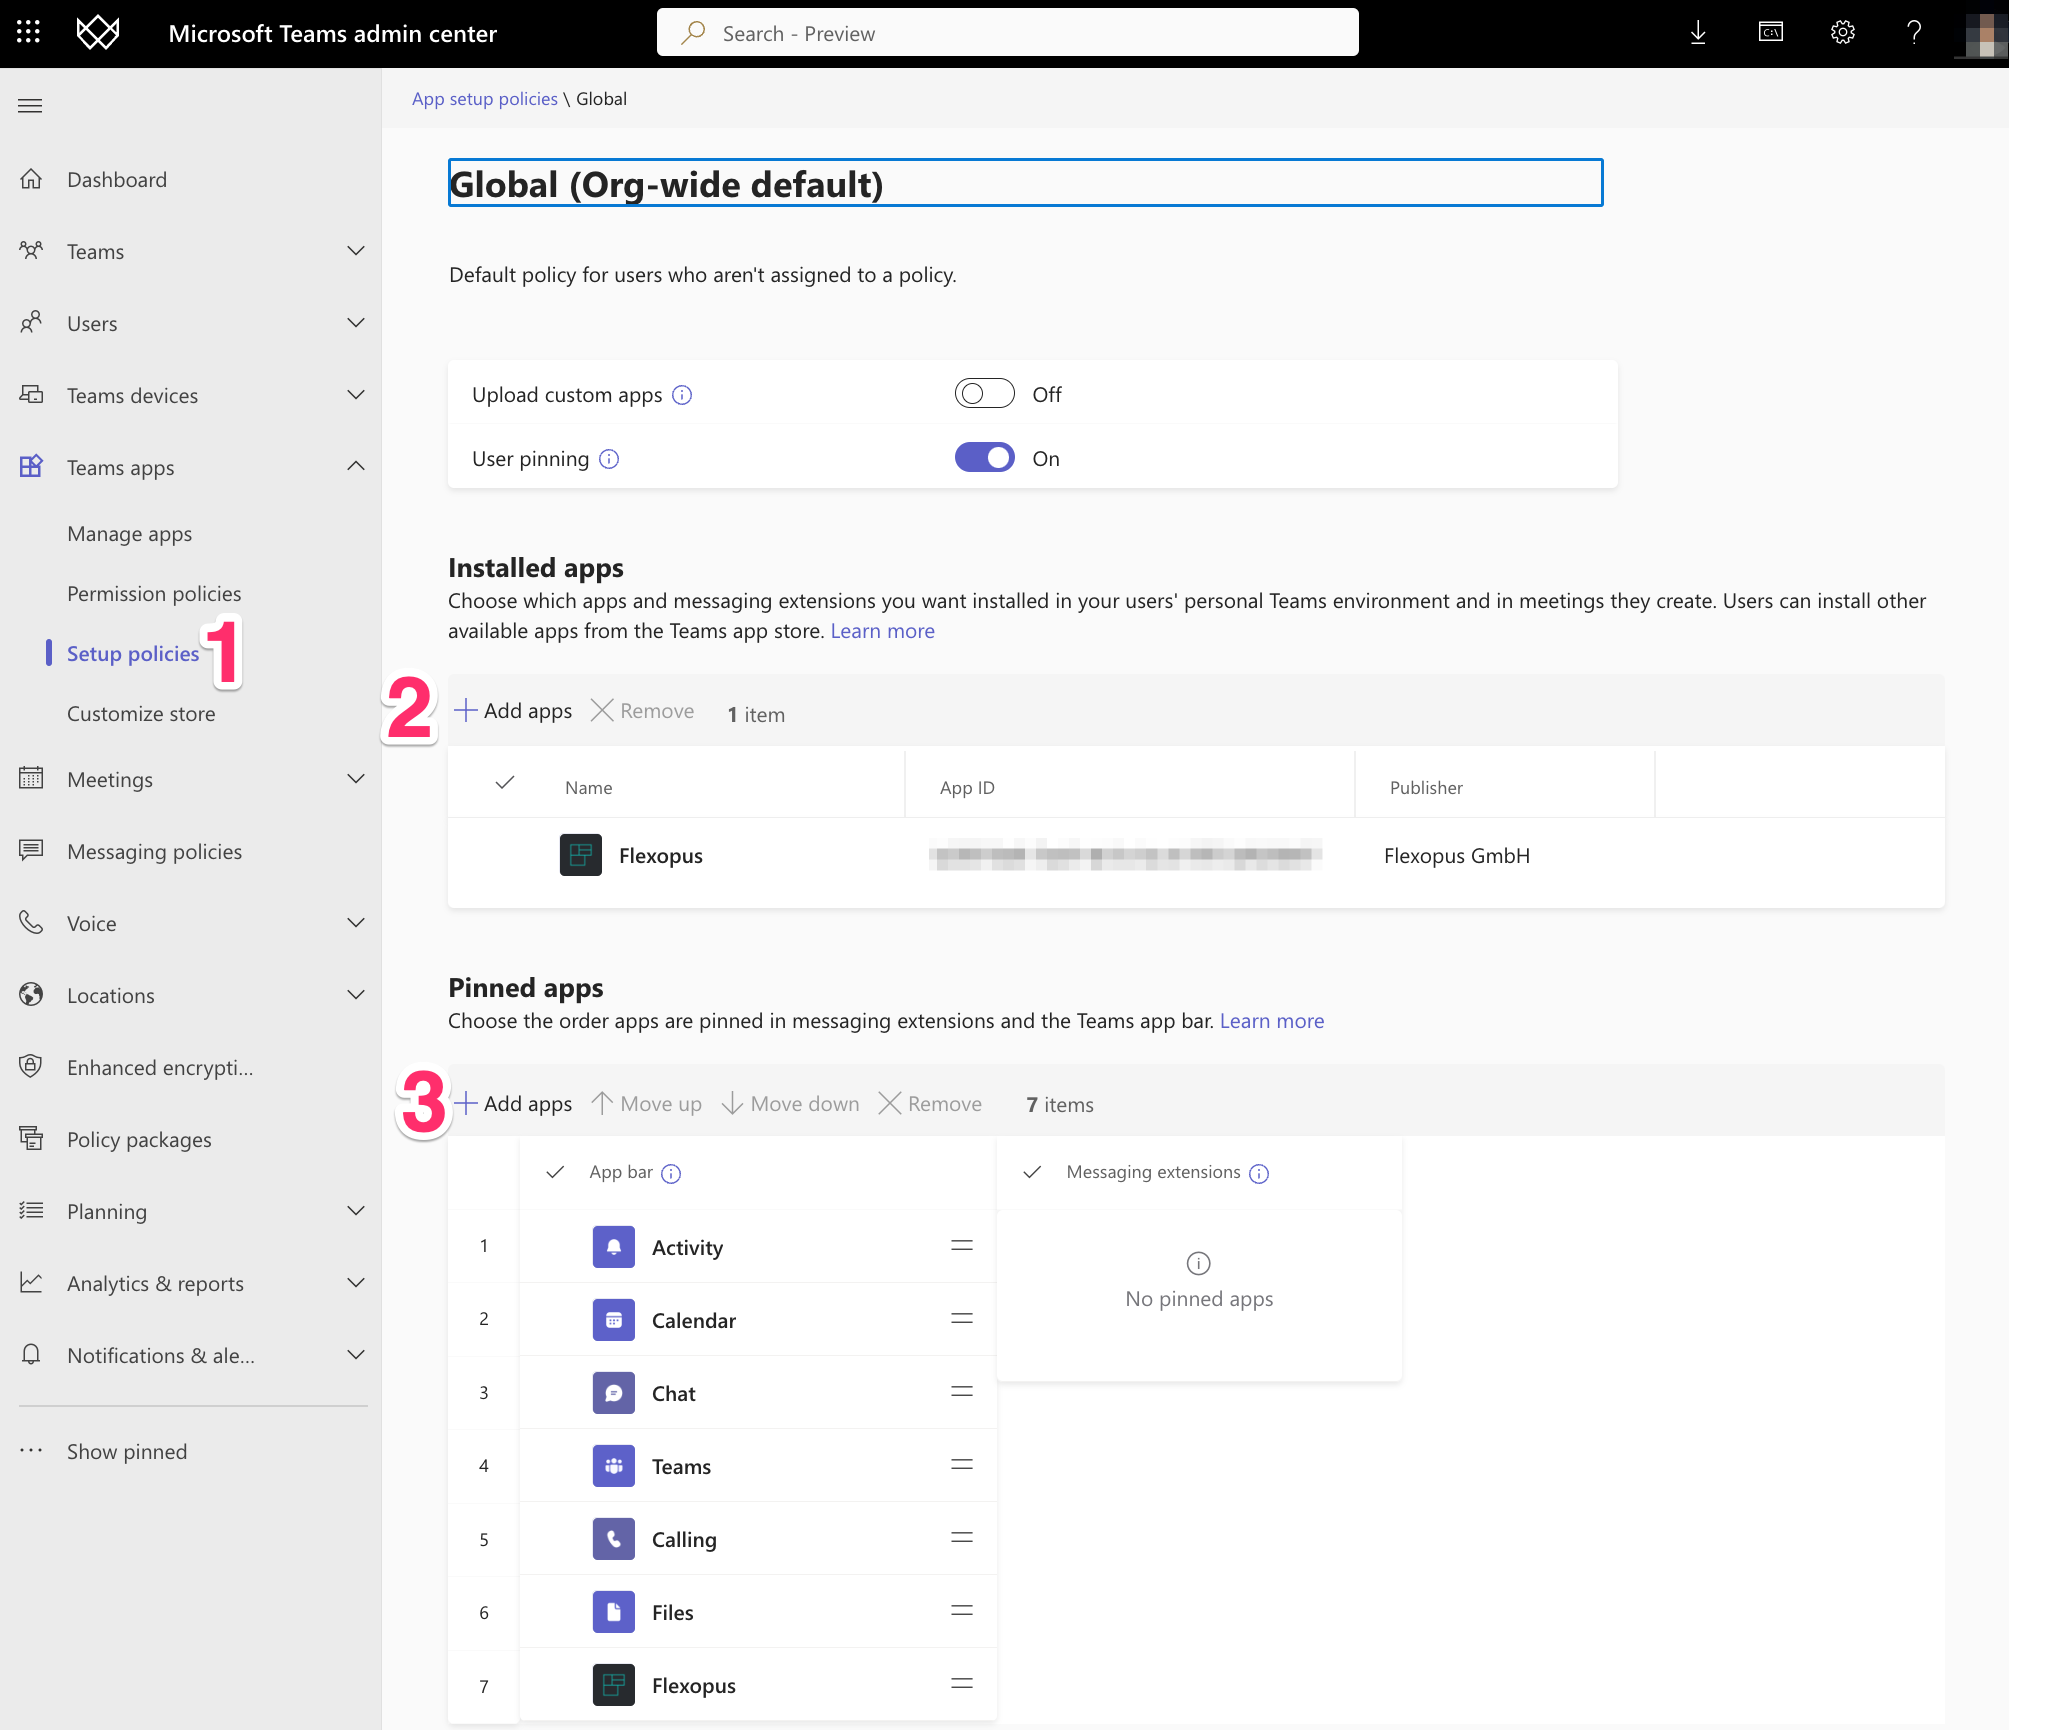Open Policy packages page
This screenshot has width=2050, height=1730.
point(139,1139)
